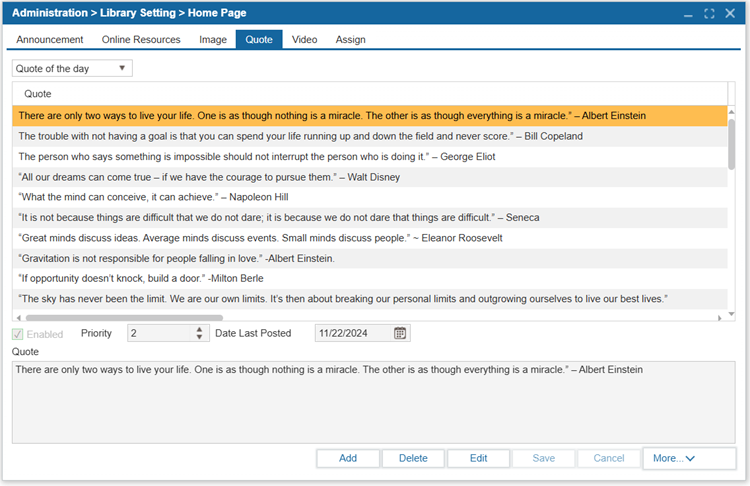The height and width of the screenshot is (486, 750).
Task: Click the scroll up arrow of quote list
Action: tap(731, 111)
